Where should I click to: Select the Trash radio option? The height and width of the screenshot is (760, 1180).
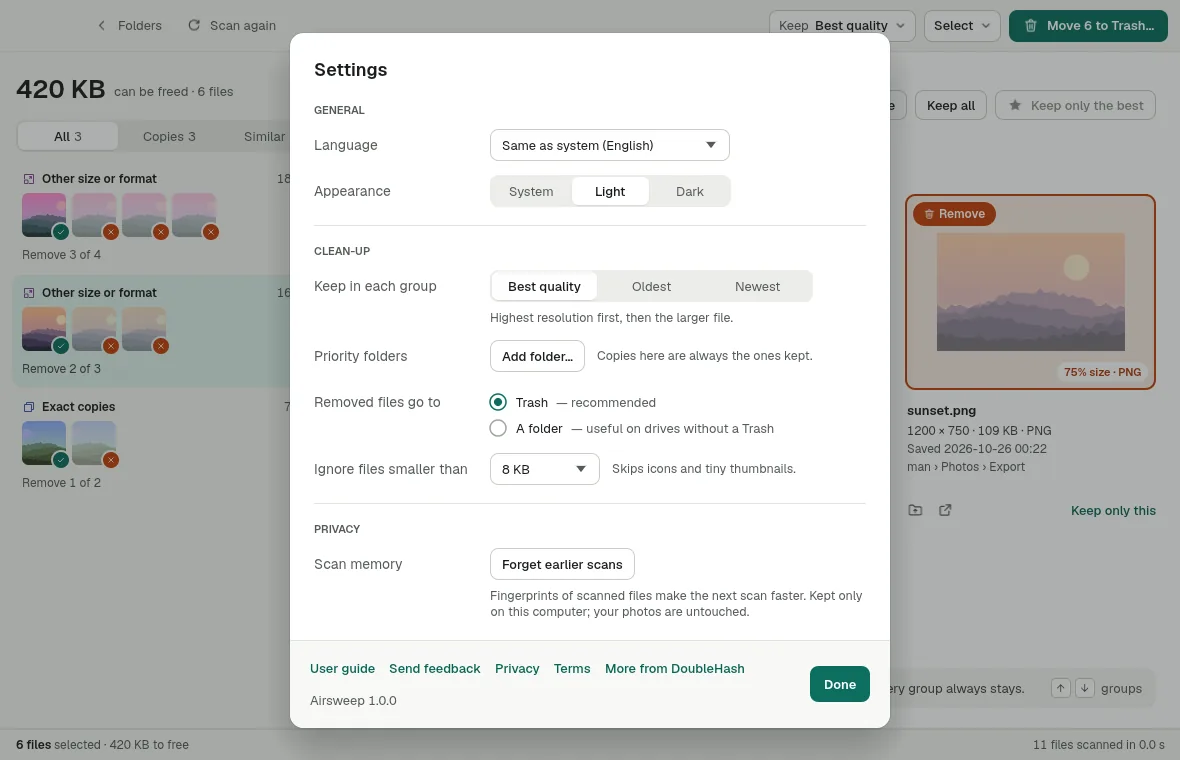(497, 402)
